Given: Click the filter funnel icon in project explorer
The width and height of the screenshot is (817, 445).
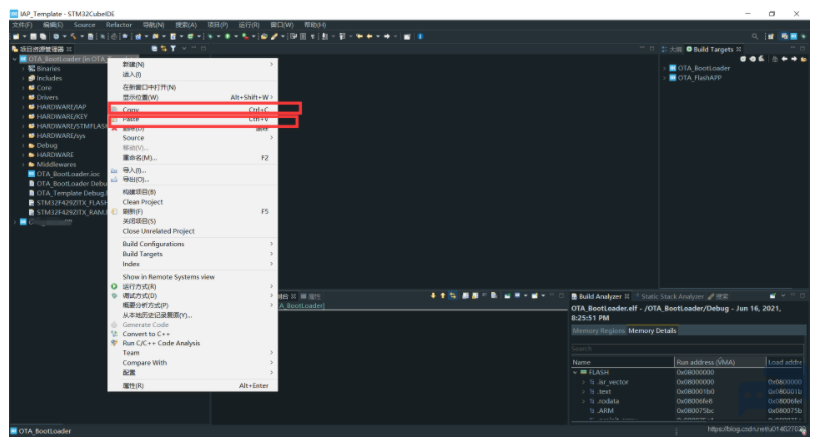Looking at the screenshot, I should click(173, 48).
